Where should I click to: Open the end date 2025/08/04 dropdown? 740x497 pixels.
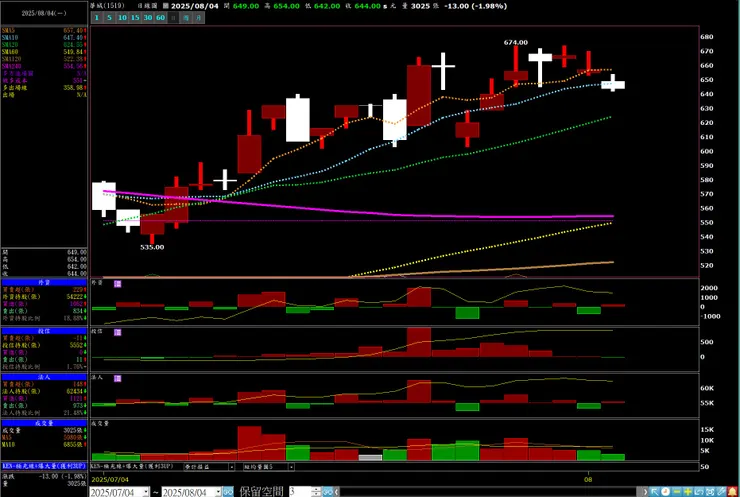click(218, 492)
